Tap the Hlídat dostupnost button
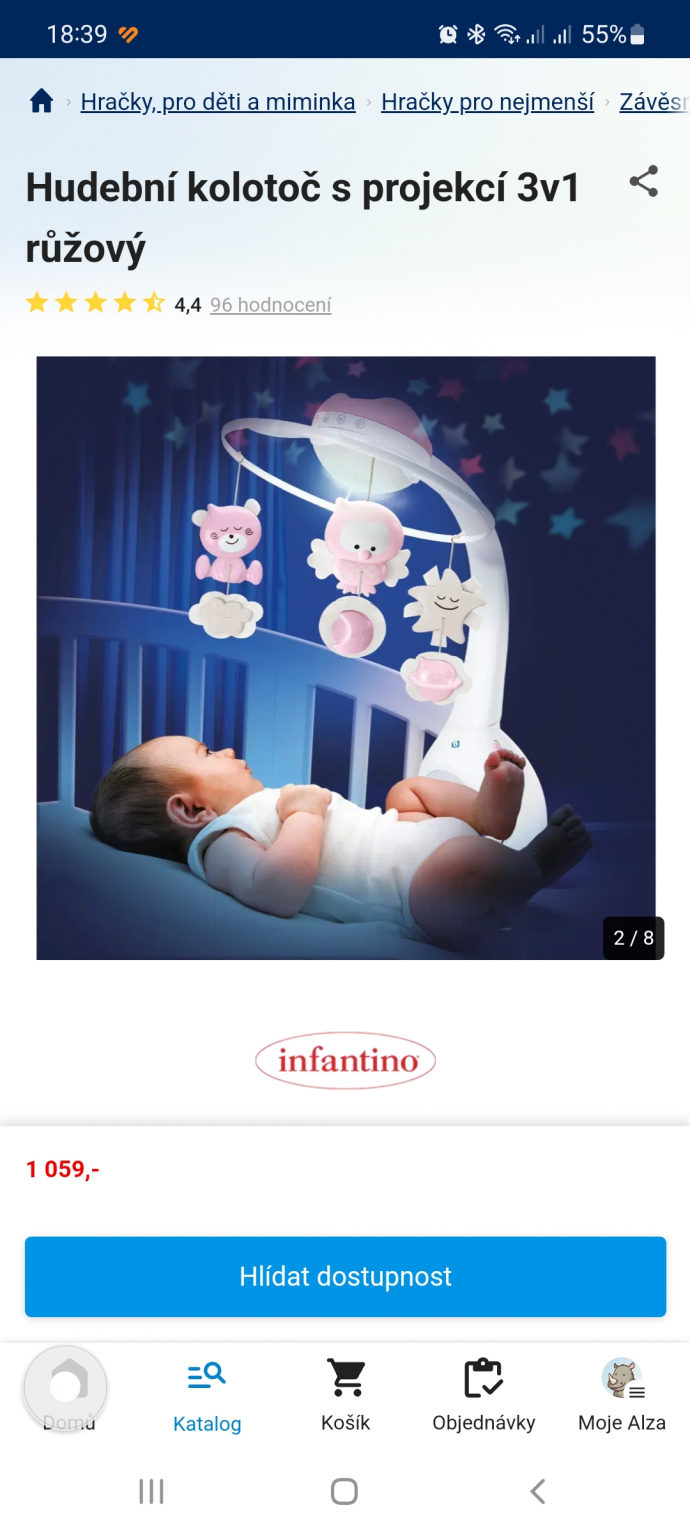690x1533 pixels. [x=345, y=1276]
